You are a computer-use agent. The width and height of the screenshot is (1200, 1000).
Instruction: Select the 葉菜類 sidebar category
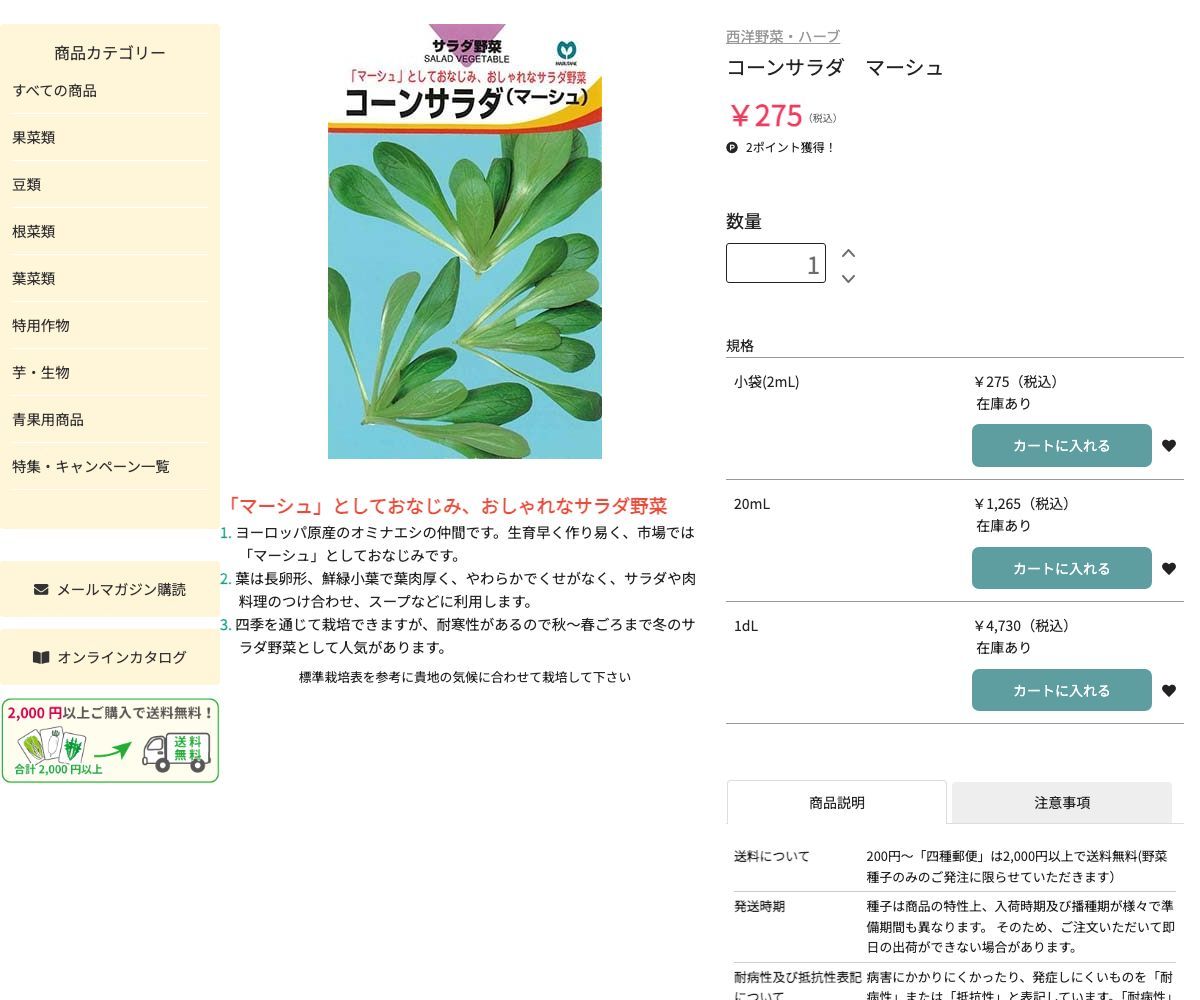click(33, 278)
